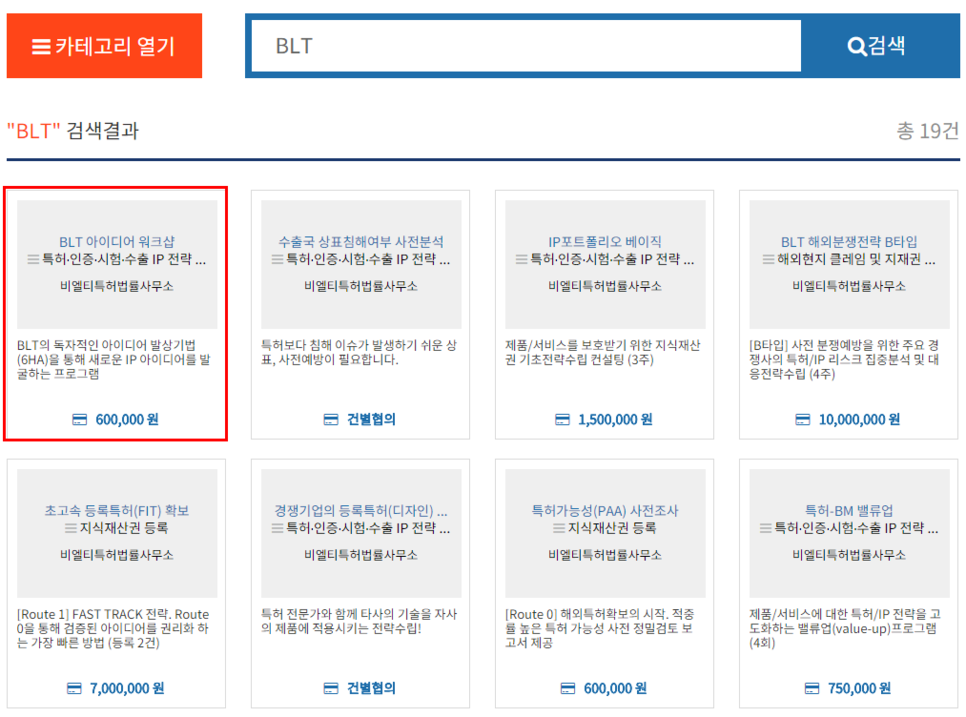This screenshot has width=966, height=717.
Task: Click 비엘티특허법률사무소 on 특허-BM 밸류업 card
Action: [x=849, y=555]
